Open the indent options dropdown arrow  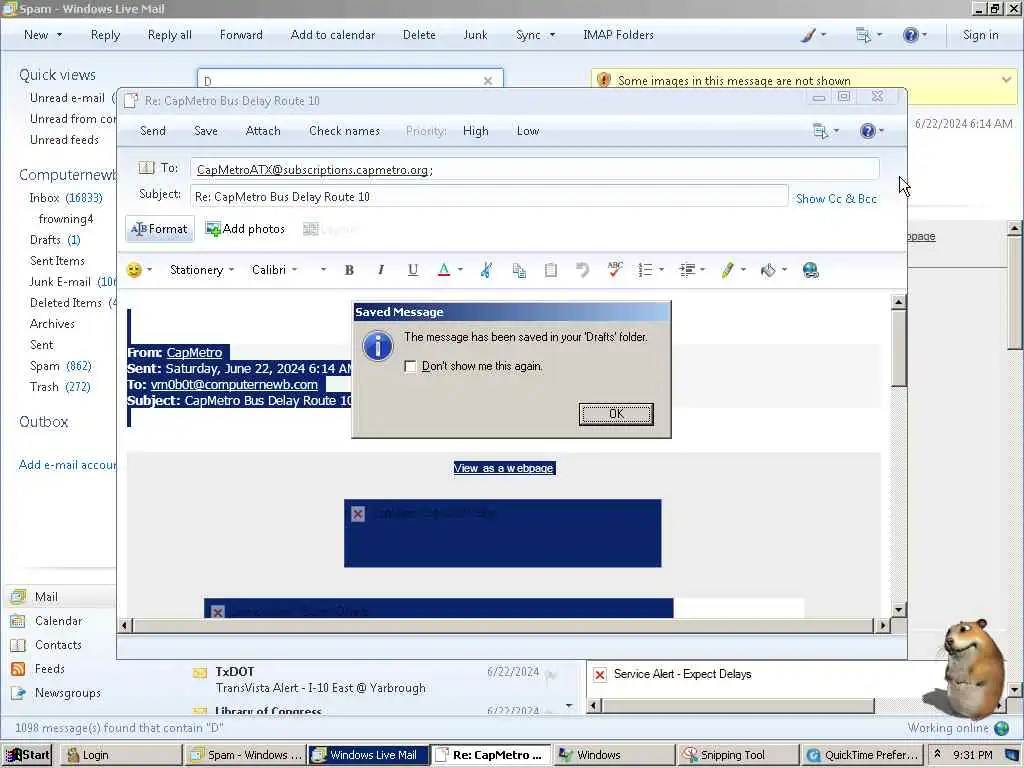coord(703,270)
